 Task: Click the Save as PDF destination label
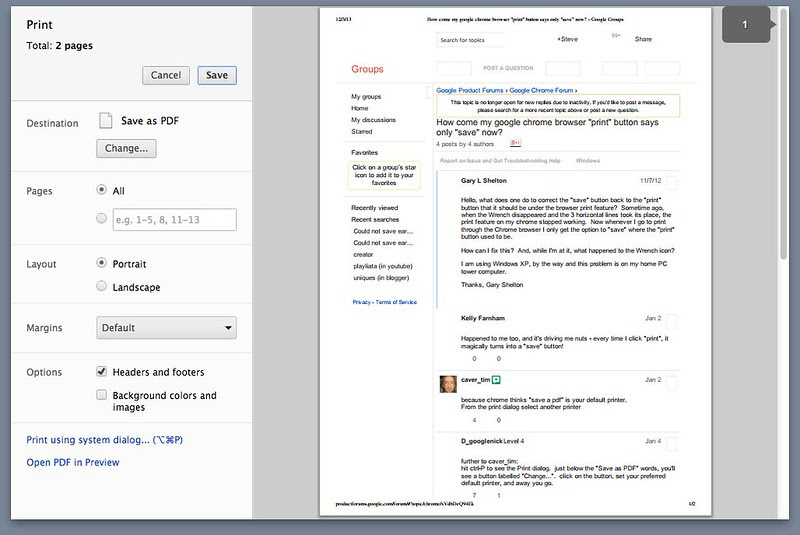point(150,121)
